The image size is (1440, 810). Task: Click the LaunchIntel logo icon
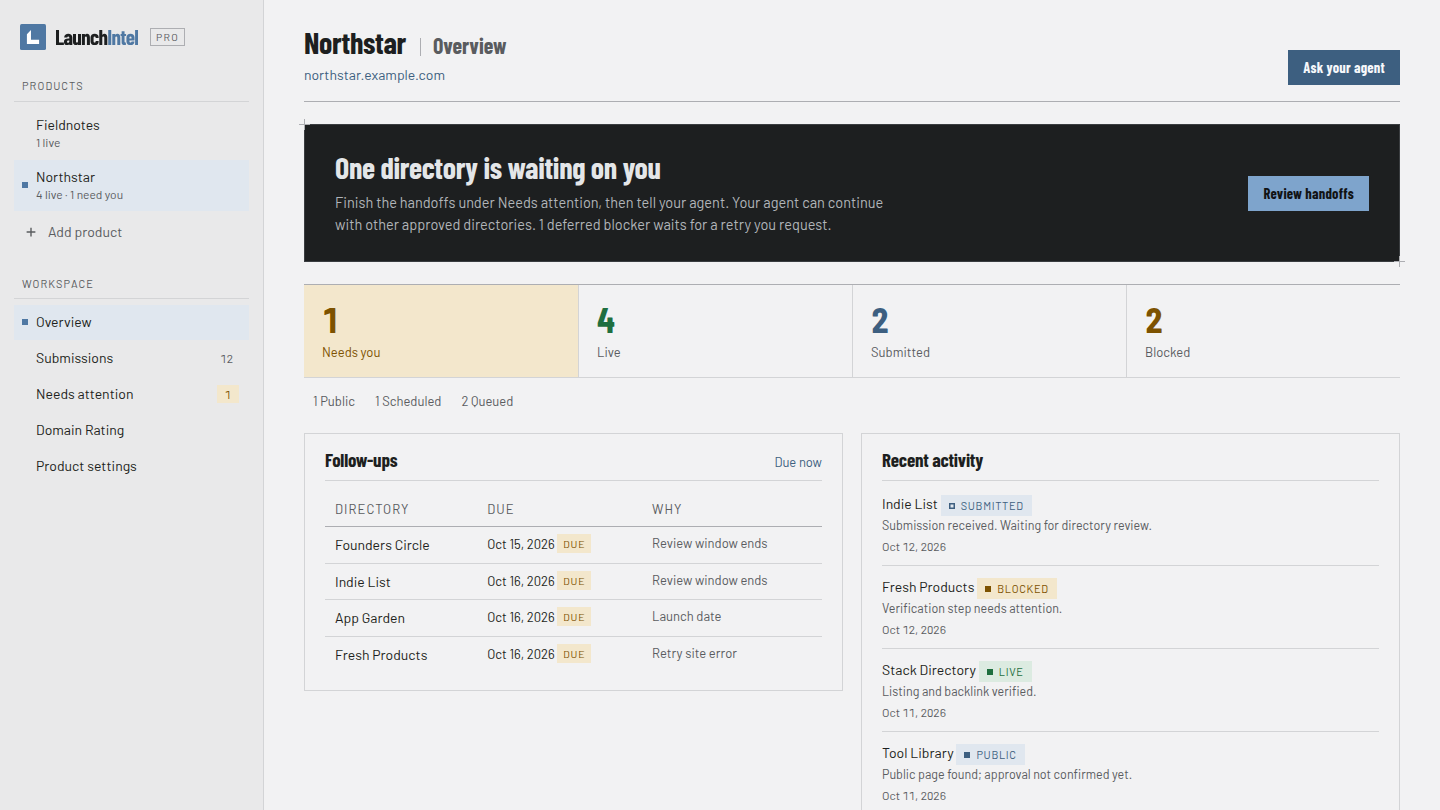pos(33,38)
